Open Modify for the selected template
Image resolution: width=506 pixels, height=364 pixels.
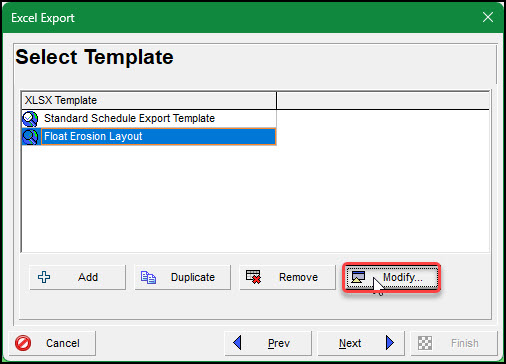(392, 277)
